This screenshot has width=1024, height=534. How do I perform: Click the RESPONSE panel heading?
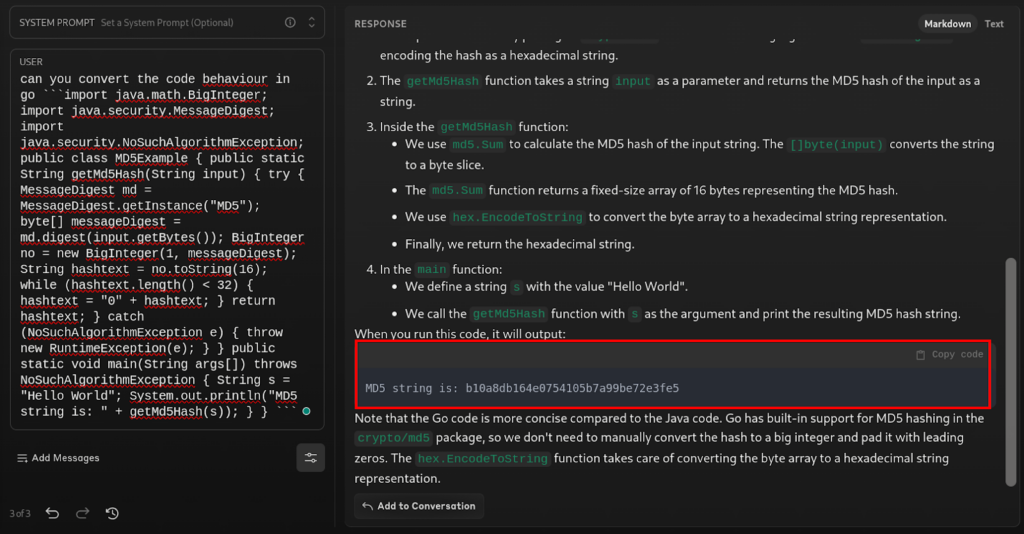click(x=380, y=24)
